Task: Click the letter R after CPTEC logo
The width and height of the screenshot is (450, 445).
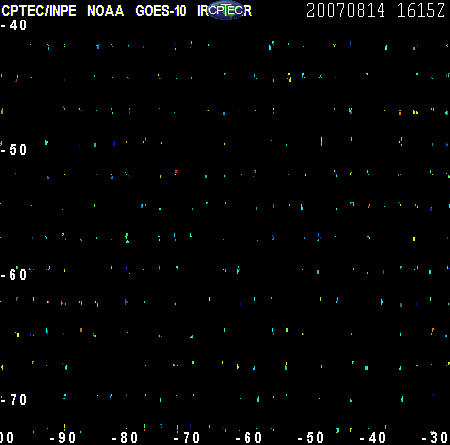Action: pyautogui.click(x=247, y=11)
